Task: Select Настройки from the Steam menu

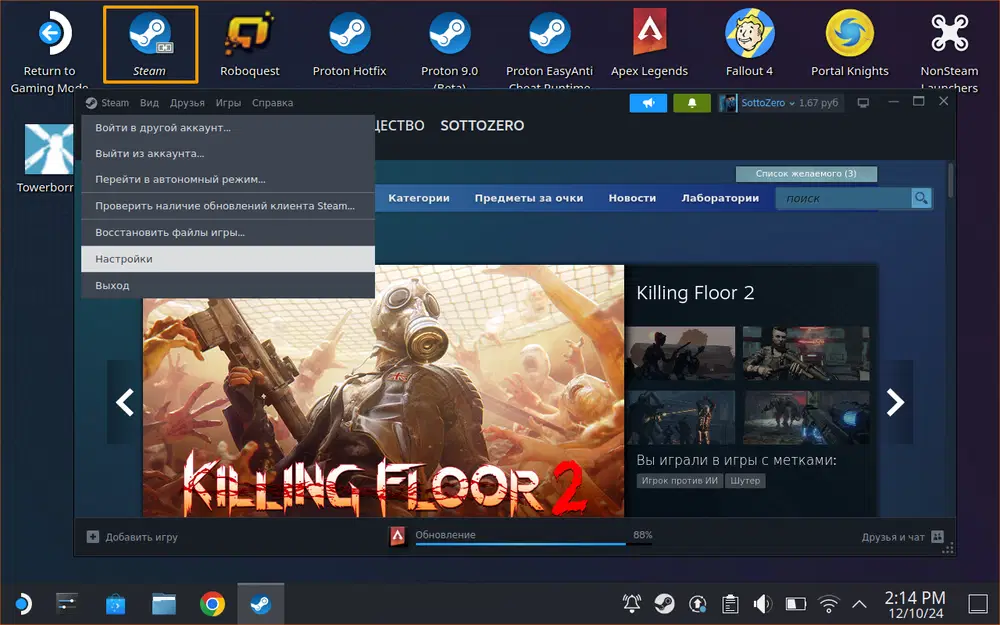Action: click(x=124, y=259)
